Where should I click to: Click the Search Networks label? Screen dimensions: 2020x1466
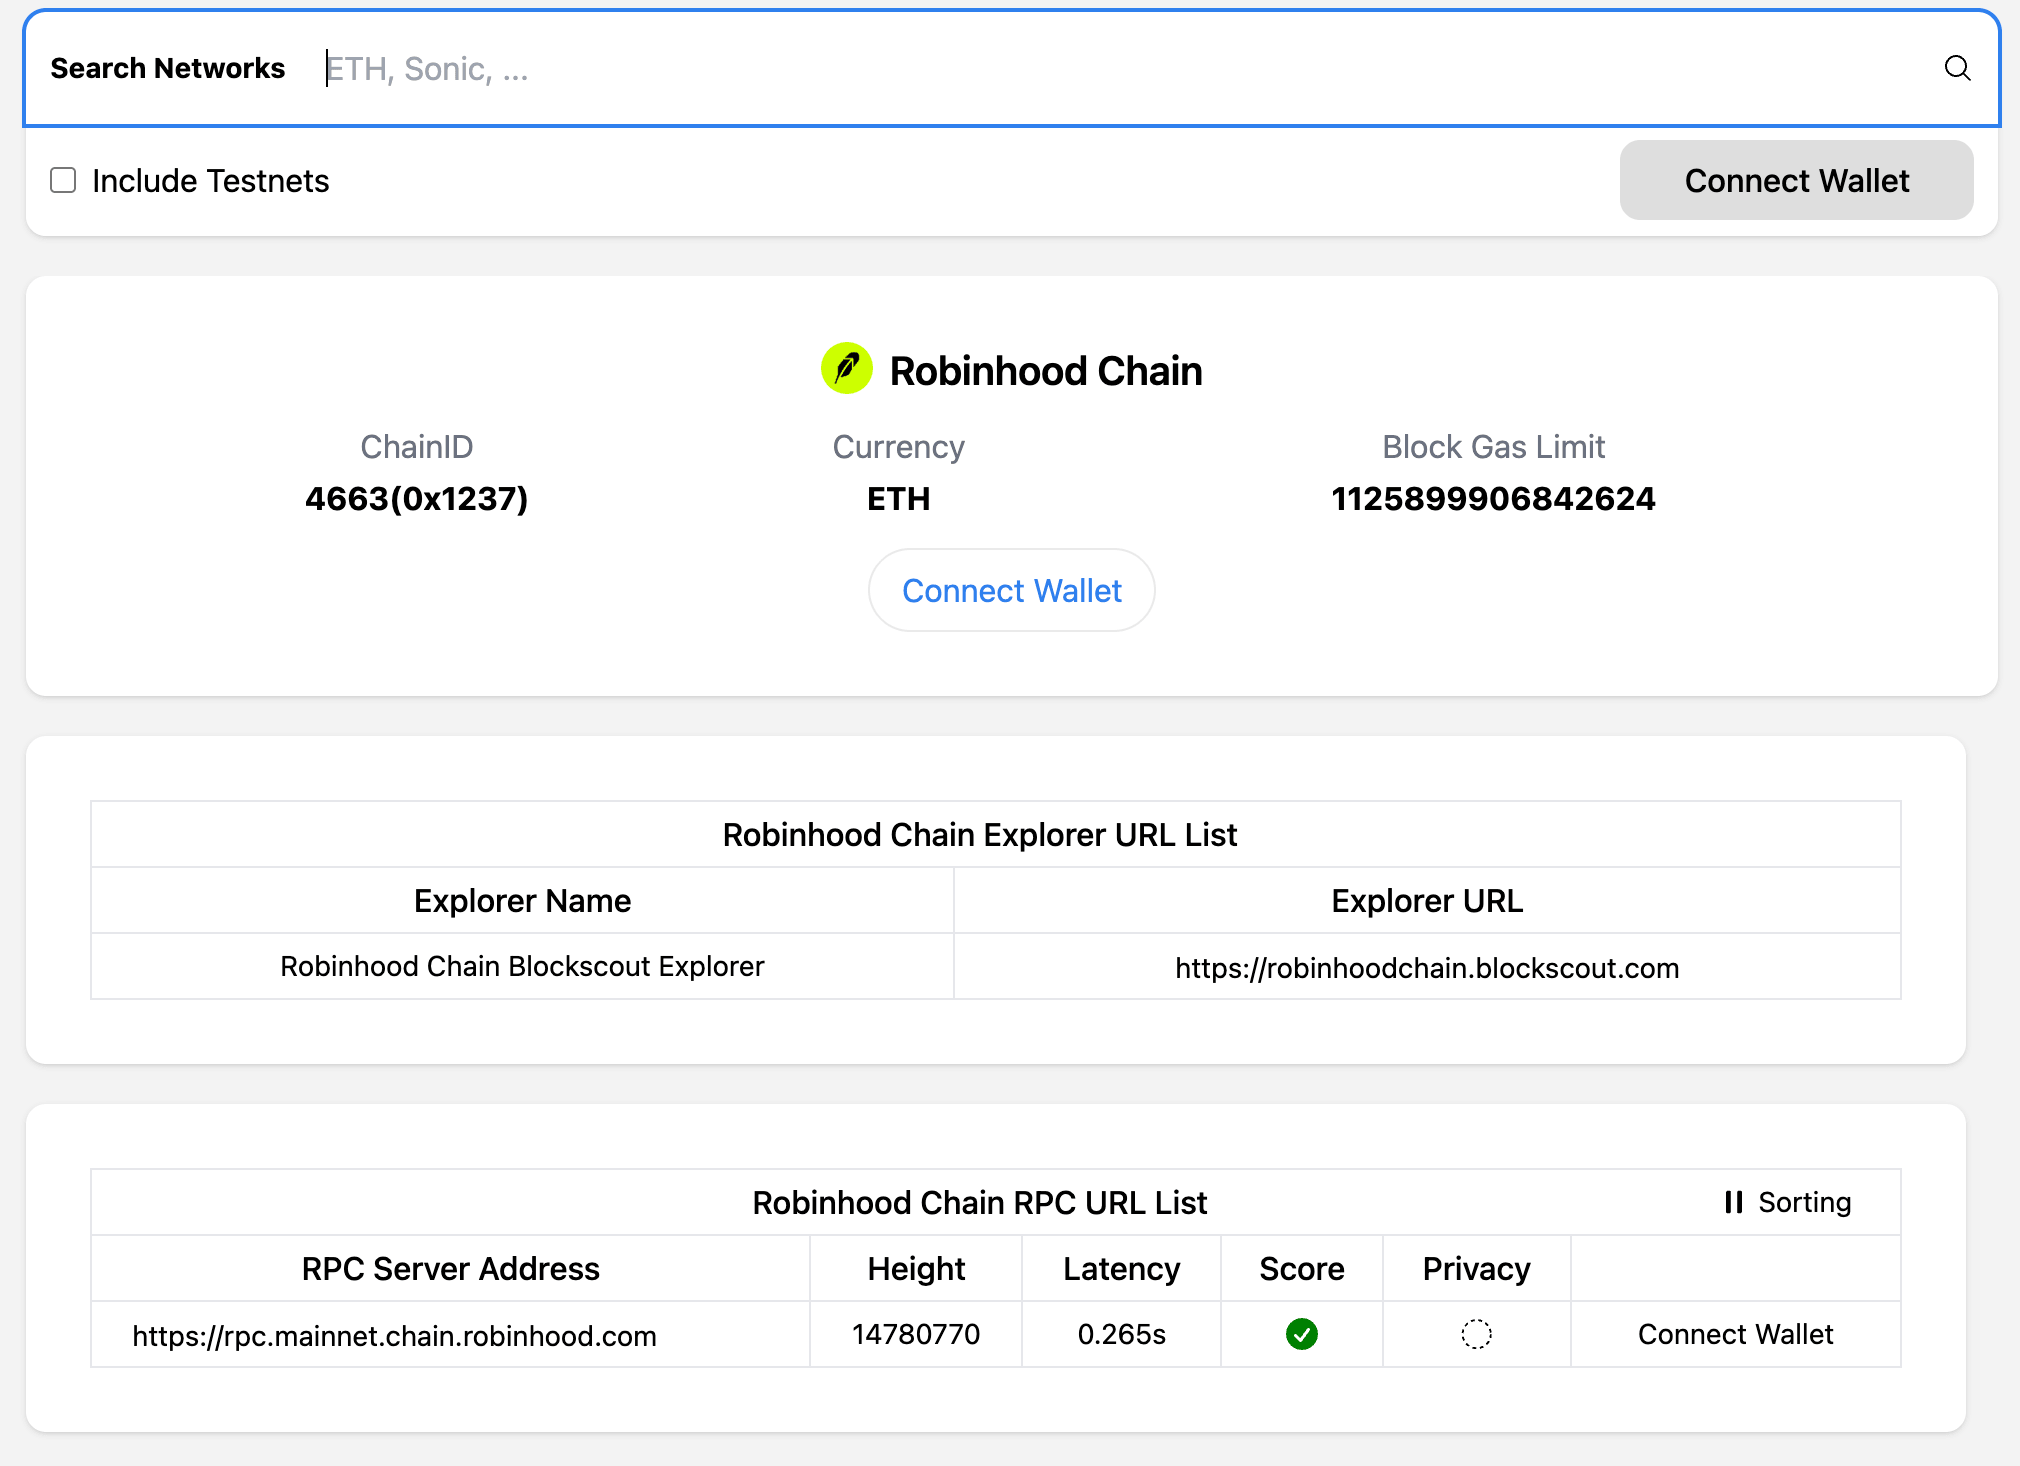tap(167, 68)
